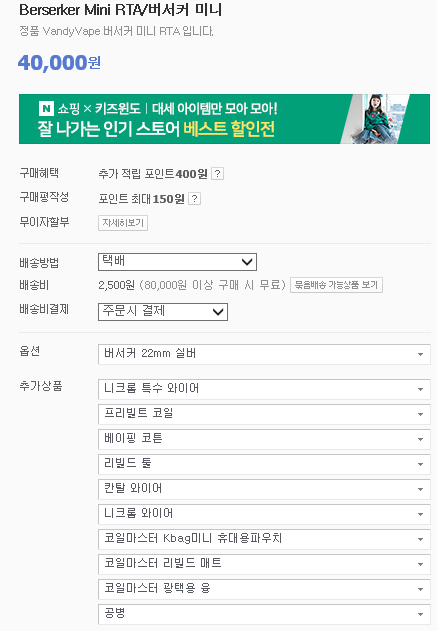Click the question mark next to 포인트 최대 150원

tap(194, 199)
